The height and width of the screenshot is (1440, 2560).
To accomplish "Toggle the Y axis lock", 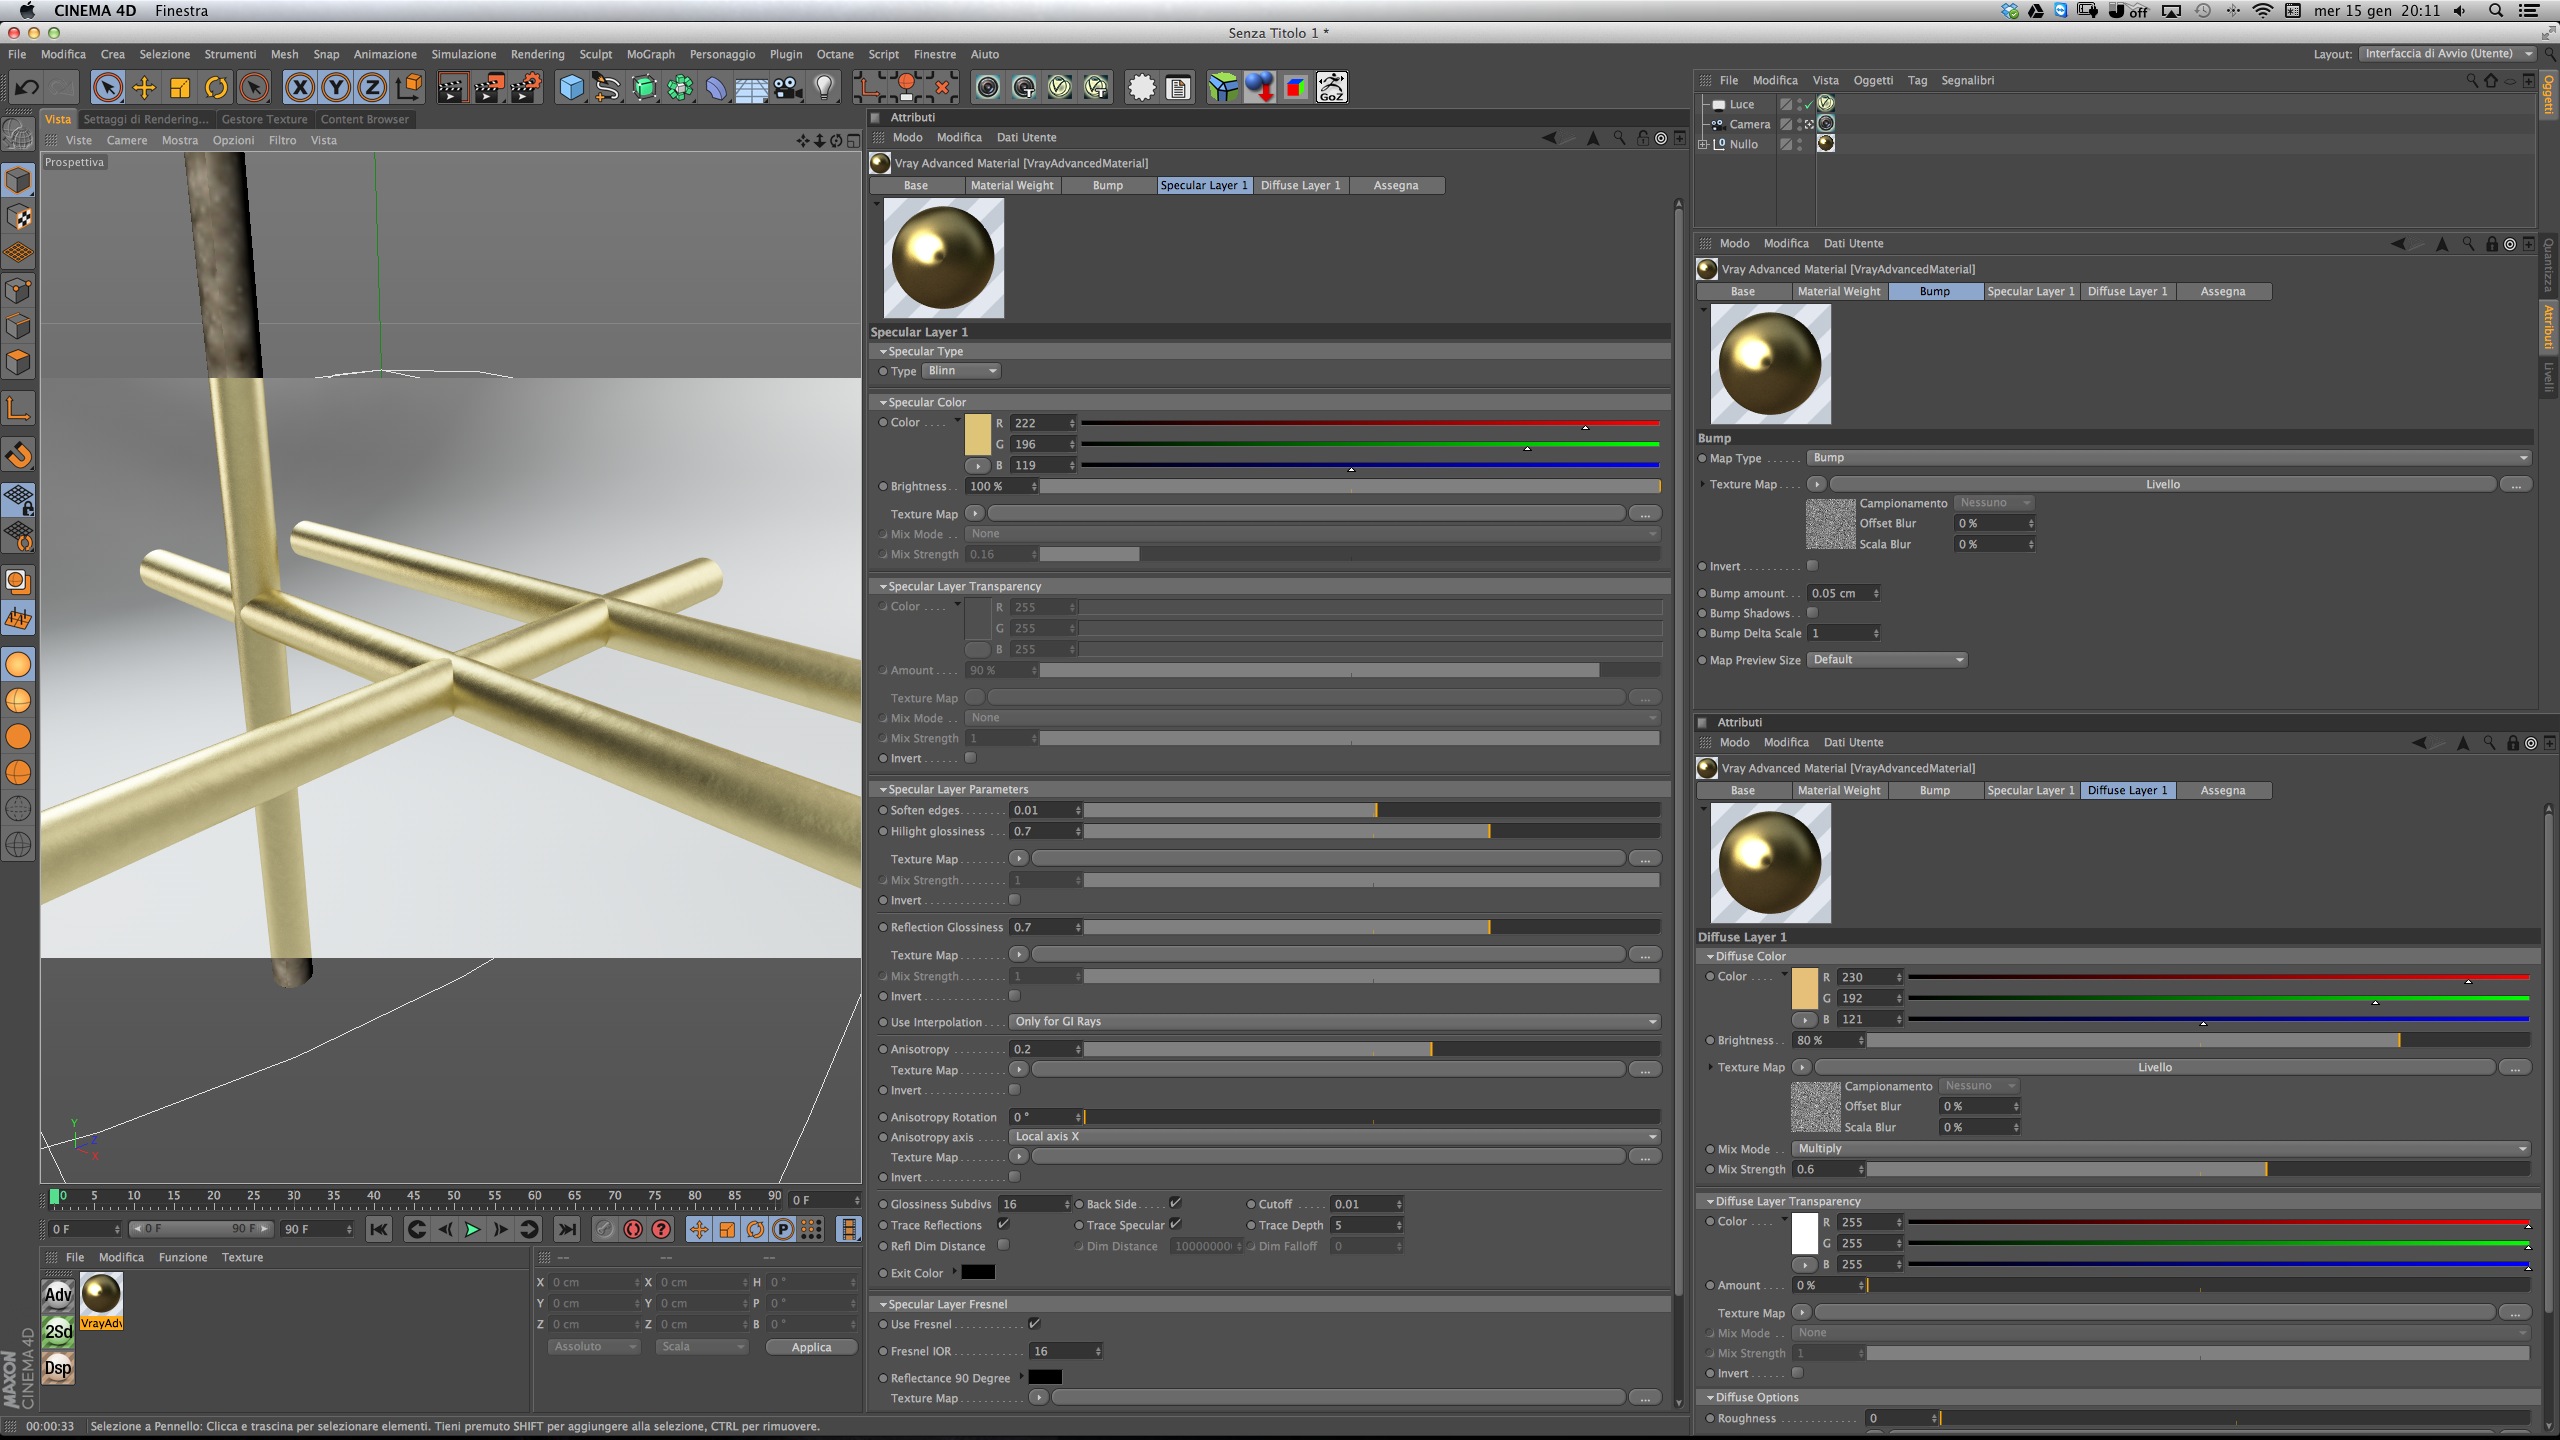I will click(336, 88).
